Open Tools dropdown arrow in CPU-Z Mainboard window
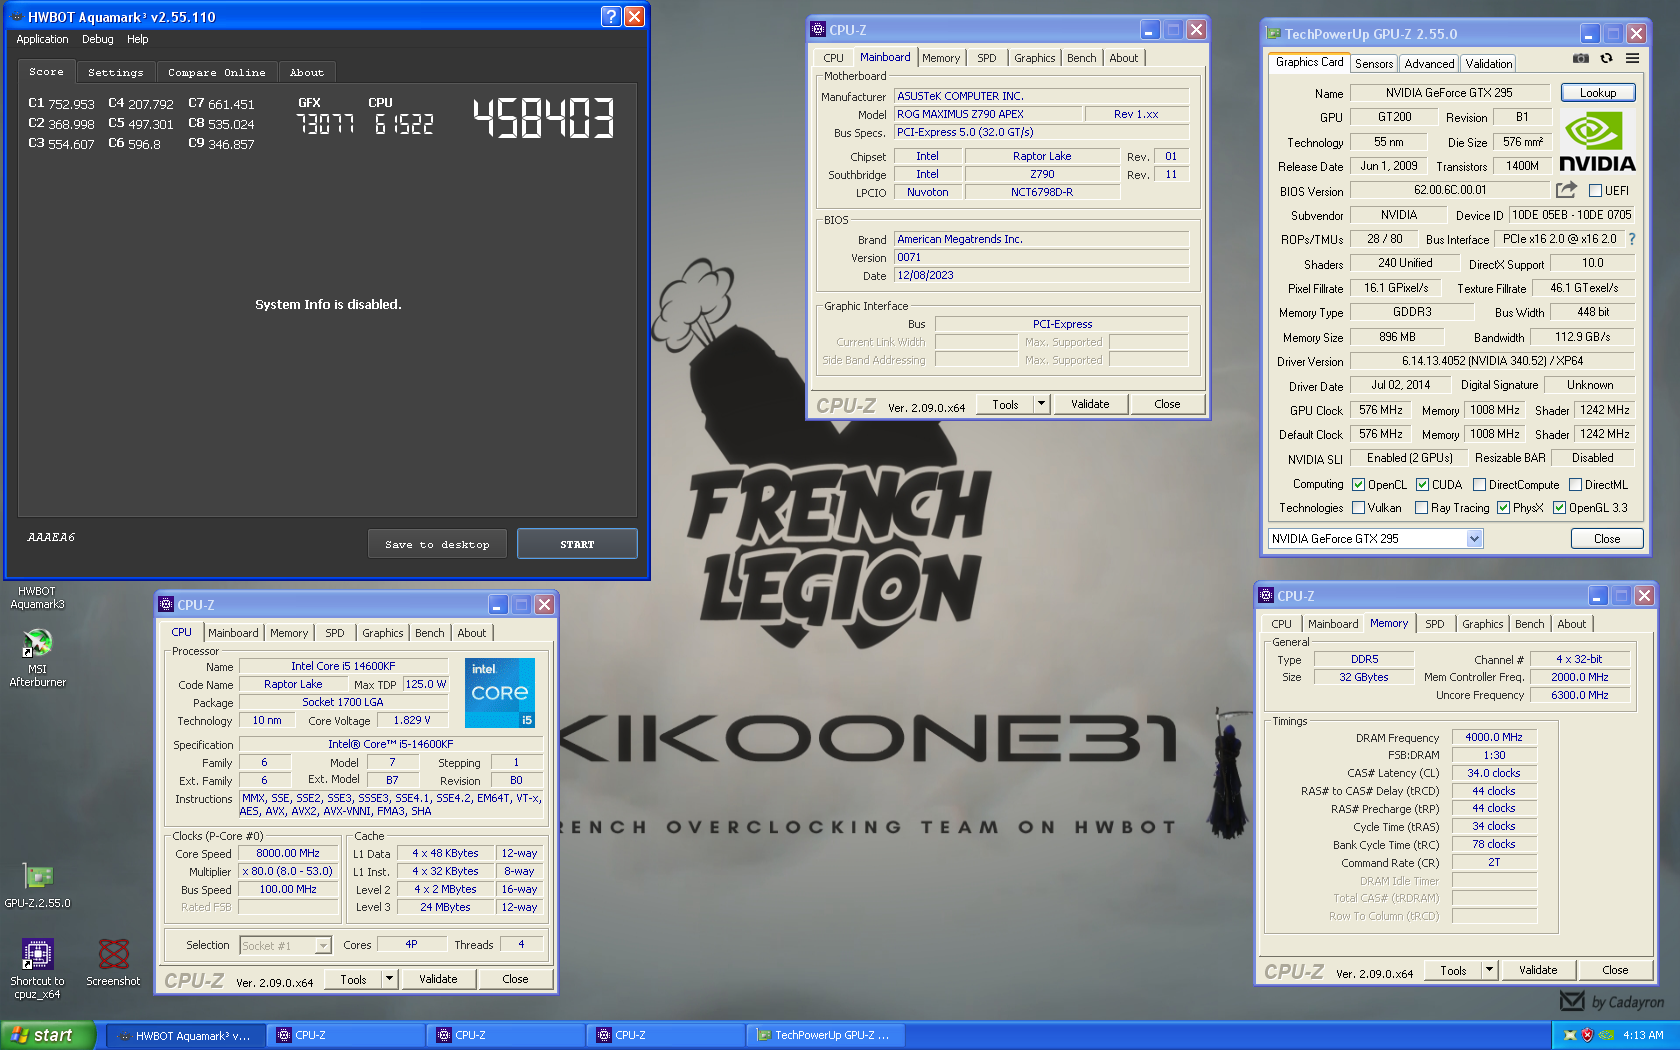This screenshot has width=1680, height=1050. [x=1041, y=404]
